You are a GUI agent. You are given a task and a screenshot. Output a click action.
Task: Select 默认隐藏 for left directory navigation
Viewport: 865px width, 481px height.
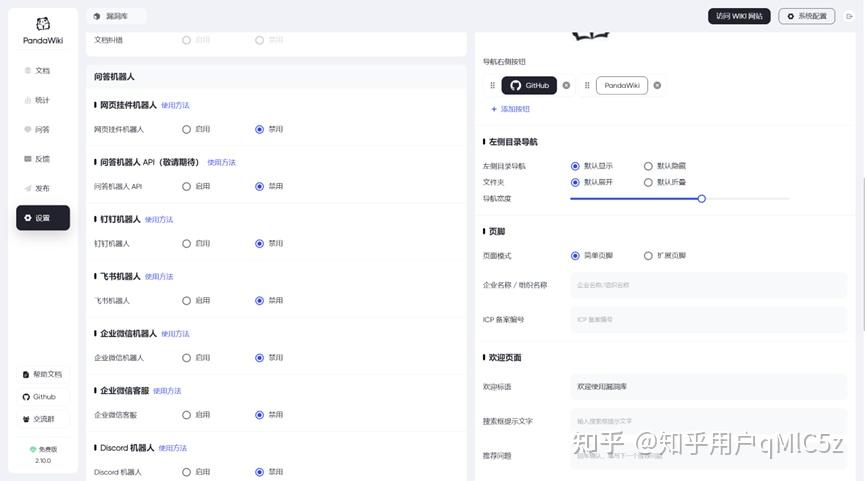648,166
